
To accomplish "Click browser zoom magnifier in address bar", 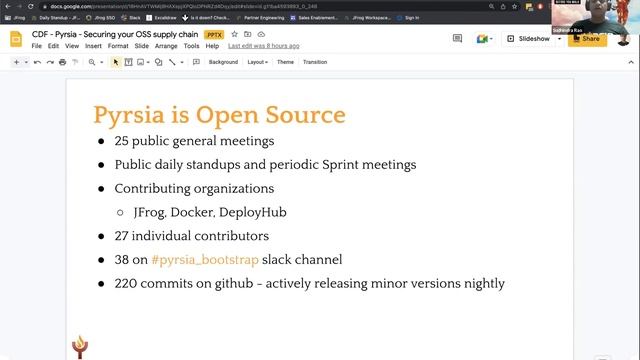I will click(x=491, y=7).
